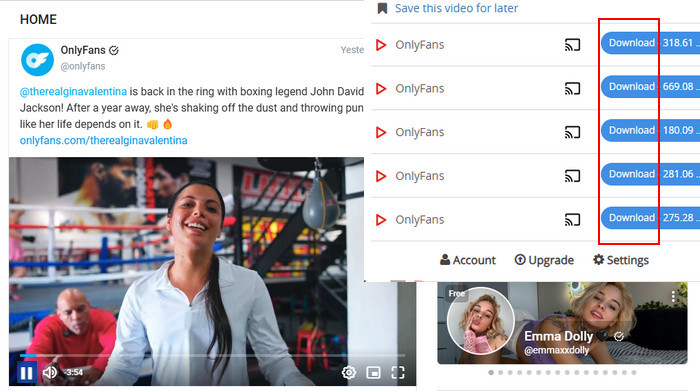Open onlyfans.com/therealginavalentina link
This screenshot has width=700, height=391.
click(x=104, y=141)
